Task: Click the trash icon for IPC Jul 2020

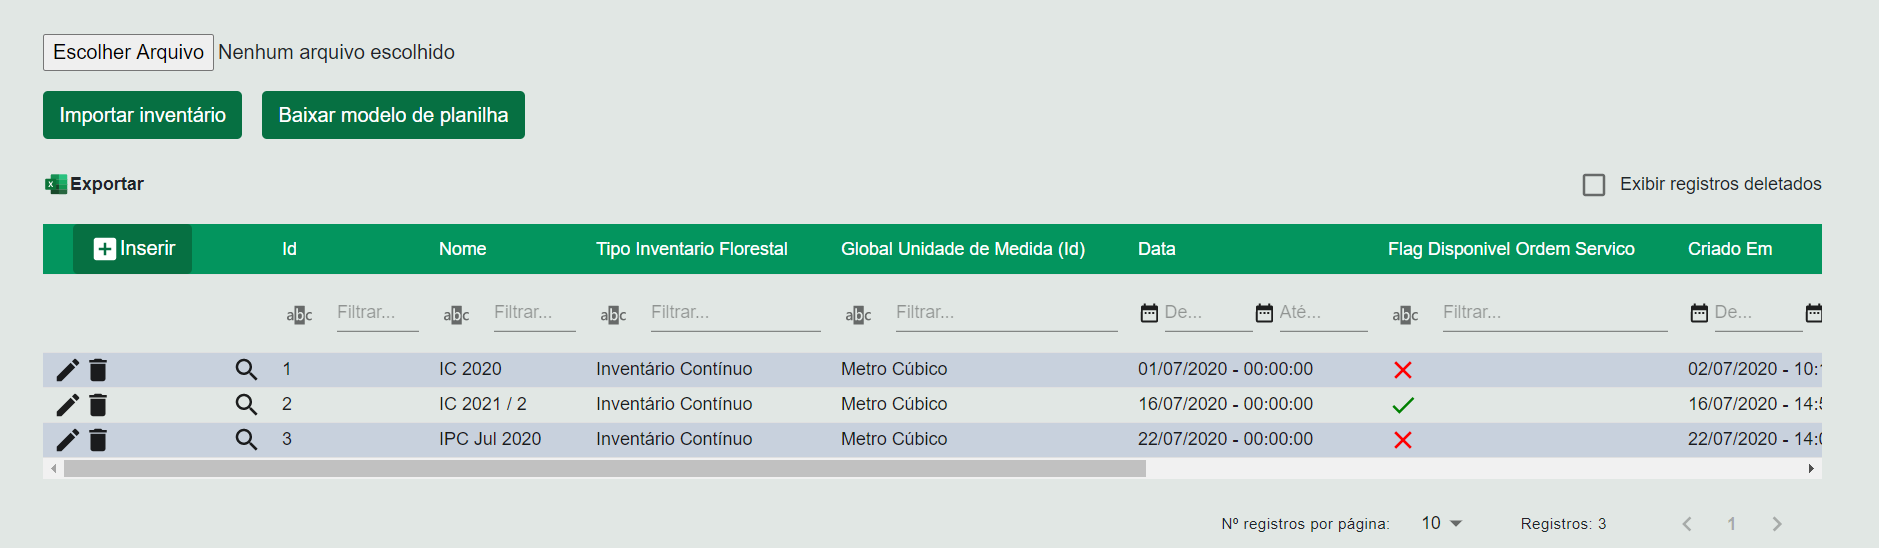Action: click(x=98, y=440)
